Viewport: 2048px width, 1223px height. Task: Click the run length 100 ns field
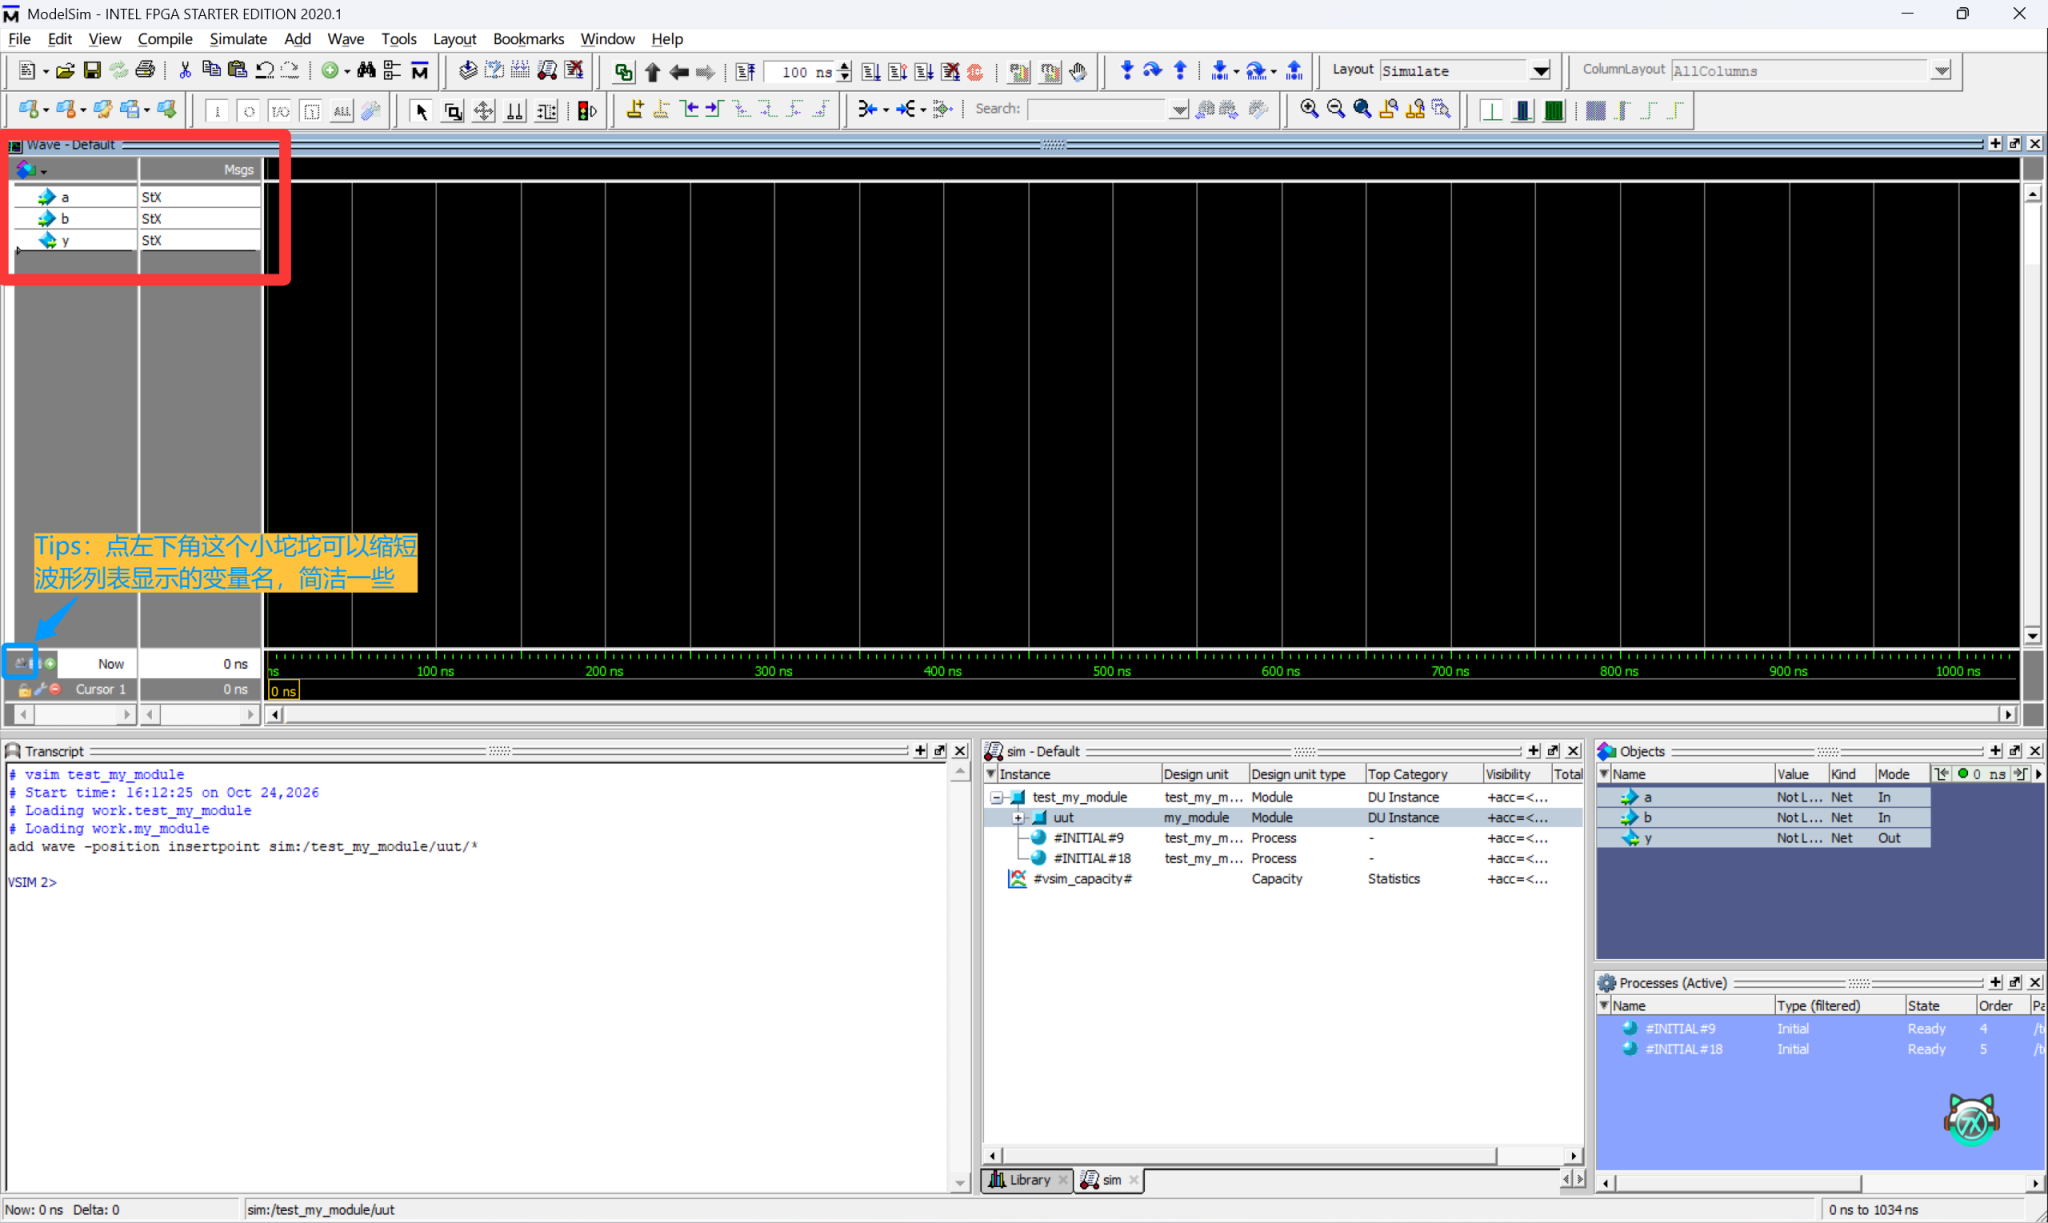coord(801,71)
